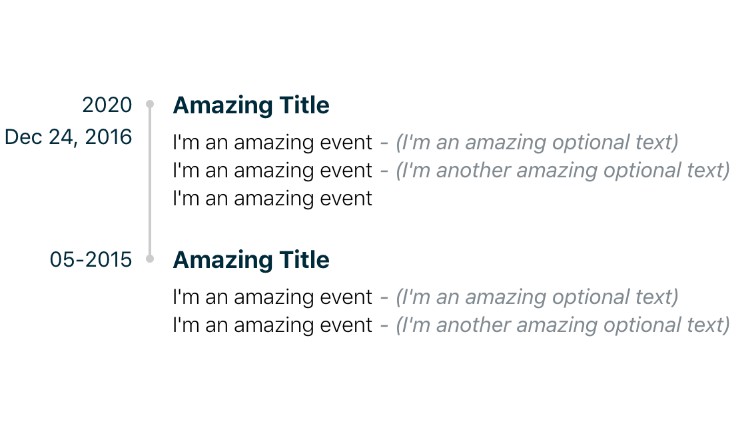Click the Amazing Title heading next to 05-2015
The image size is (747, 427).
pyautogui.click(x=251, y=260)
